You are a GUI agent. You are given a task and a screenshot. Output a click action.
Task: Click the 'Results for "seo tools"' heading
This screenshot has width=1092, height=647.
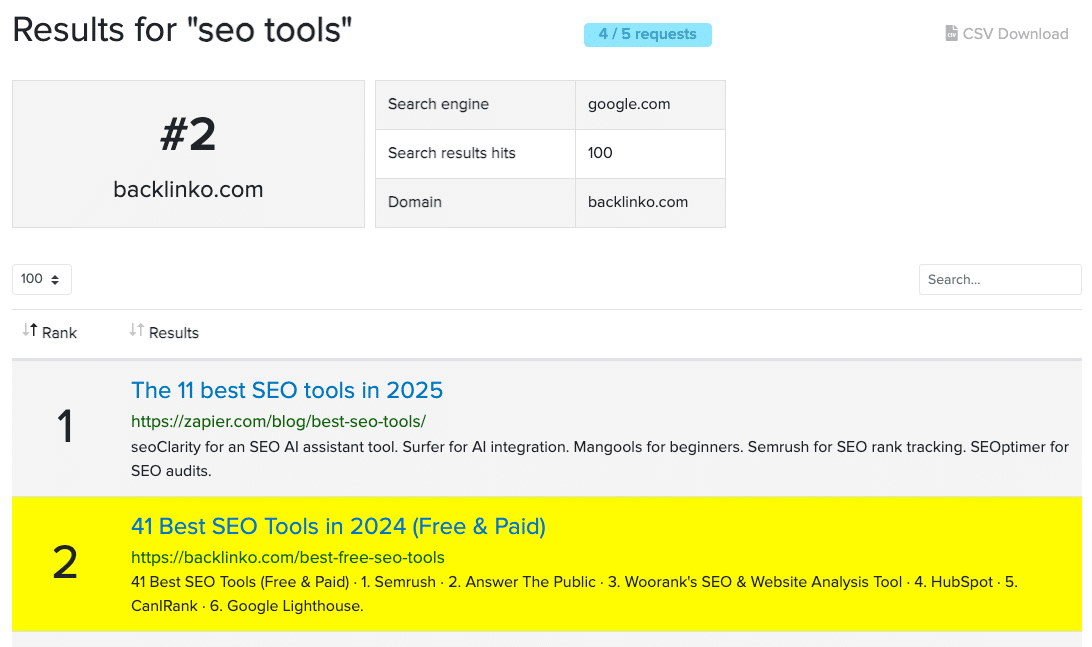pos(180,29)
